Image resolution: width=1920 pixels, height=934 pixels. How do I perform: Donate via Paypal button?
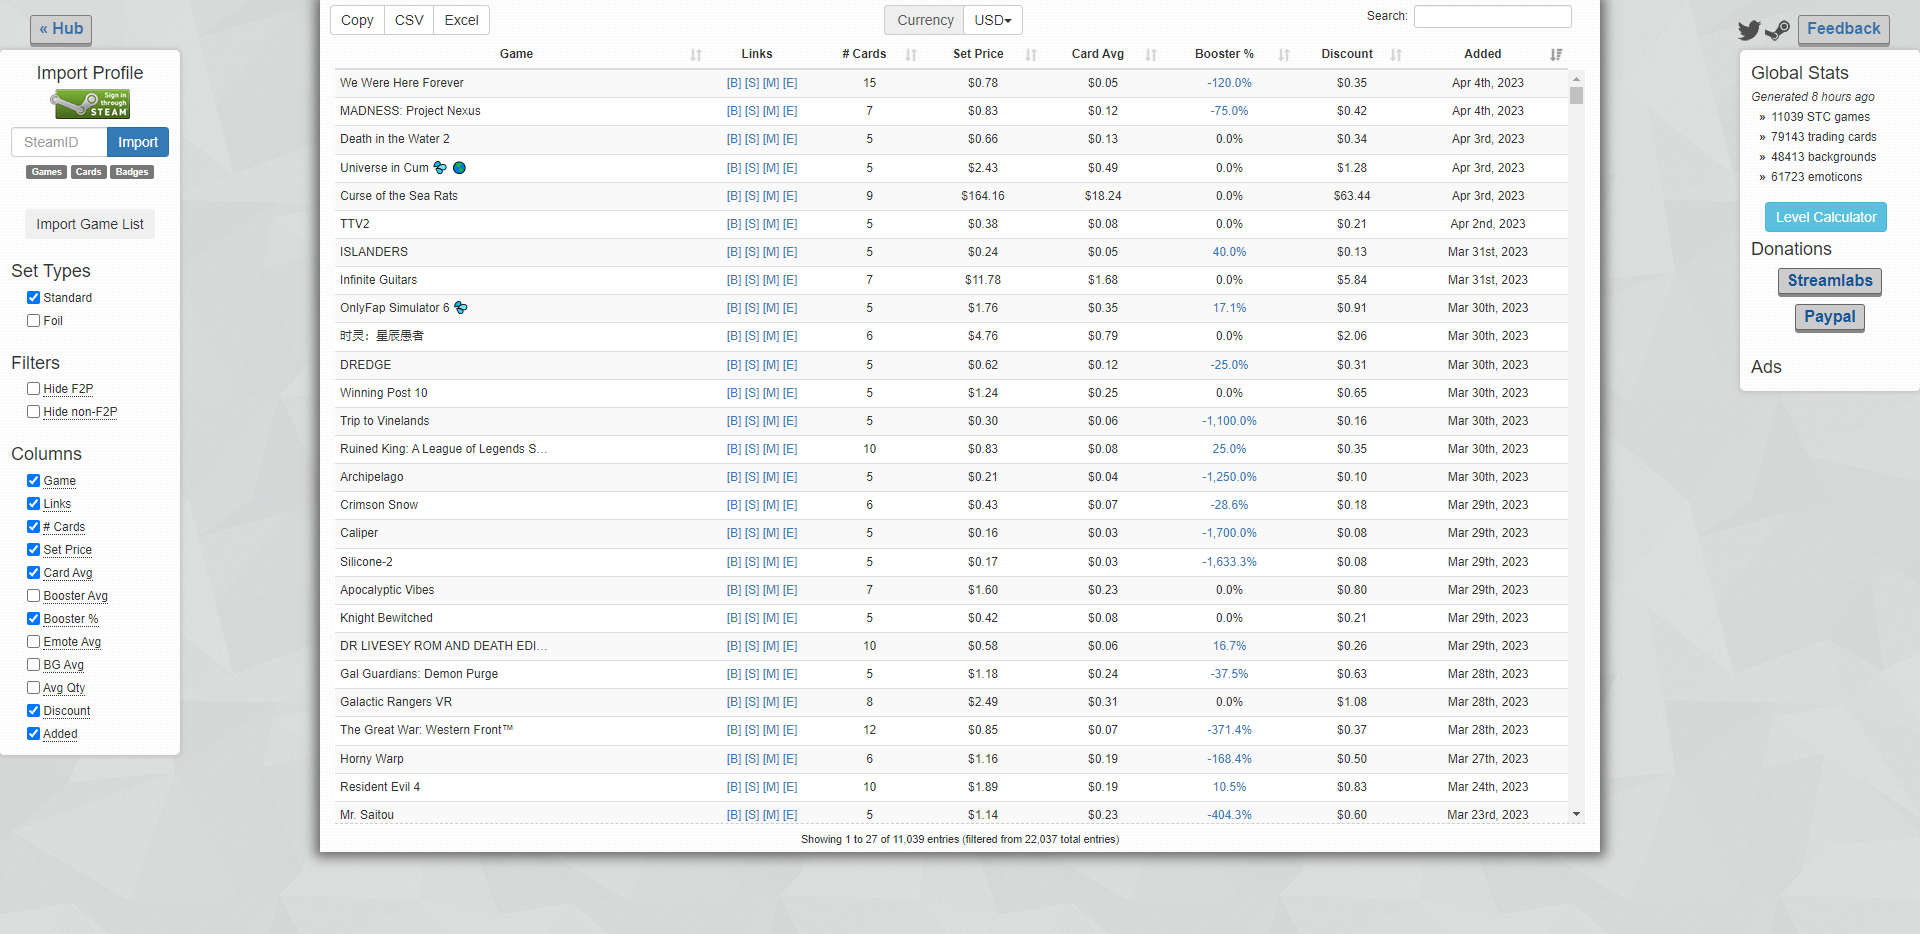click(1830, 317)
